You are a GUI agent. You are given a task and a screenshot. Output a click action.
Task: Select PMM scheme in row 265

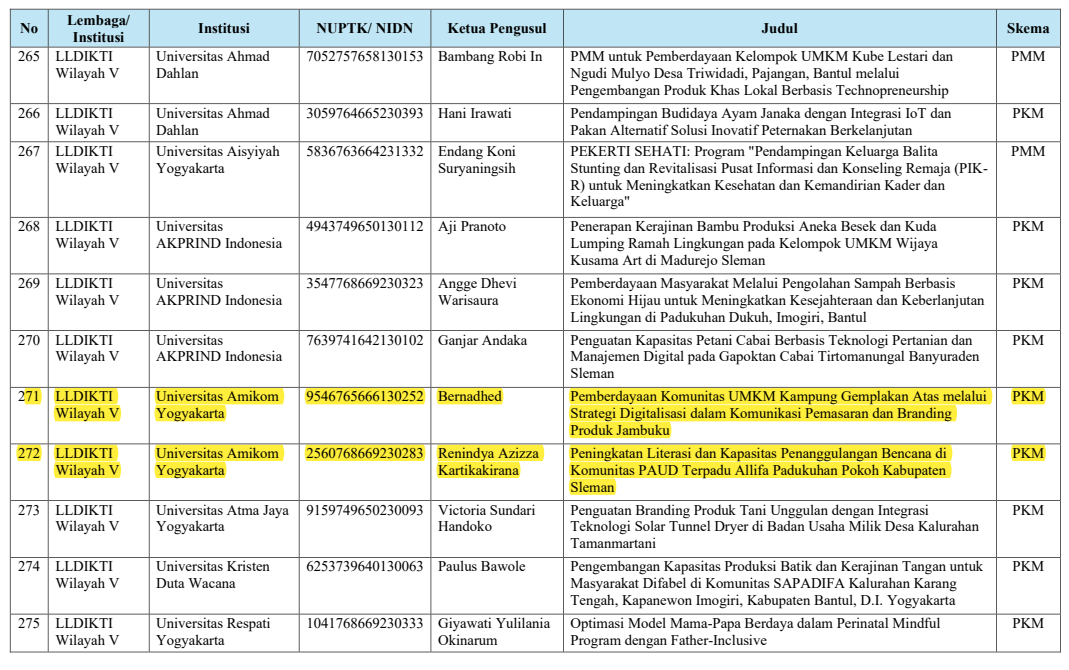click(1027, 57)
